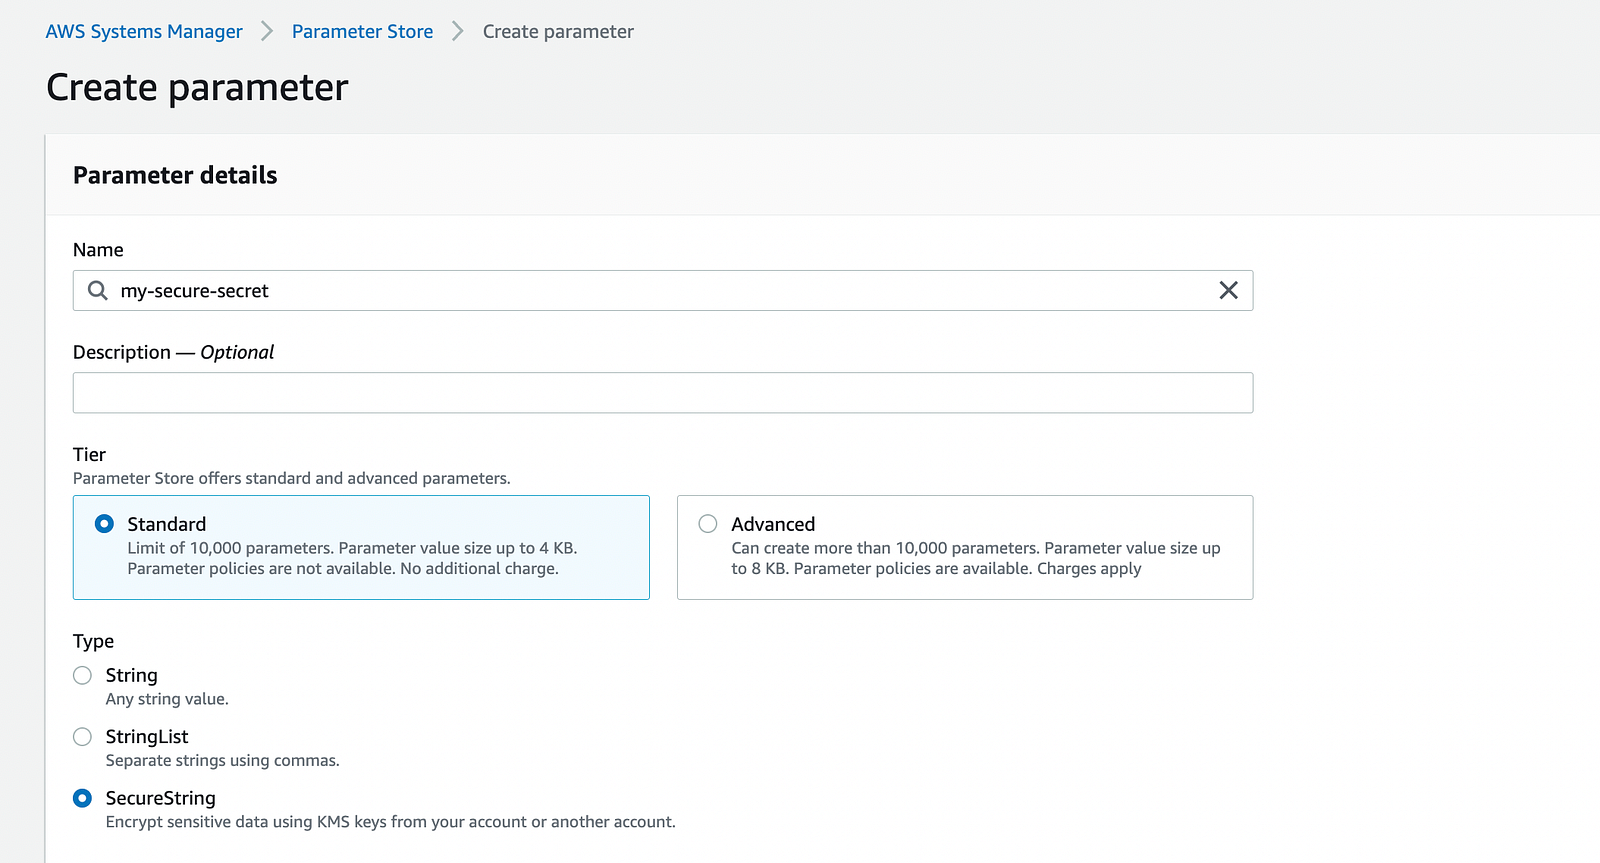This screenshot has width=1600, height=863.
Task: Click the 'Description — Optional' field label
Action: 173,352
